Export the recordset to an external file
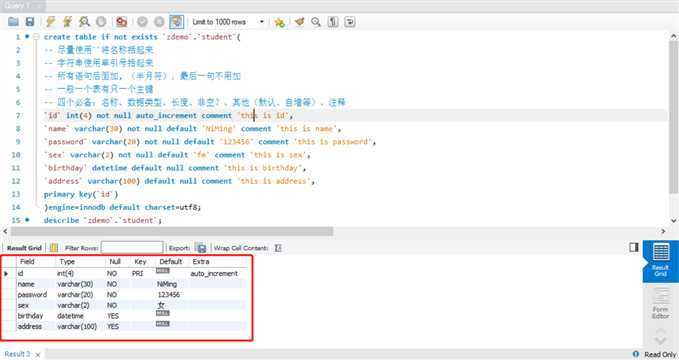 point(200,248)
